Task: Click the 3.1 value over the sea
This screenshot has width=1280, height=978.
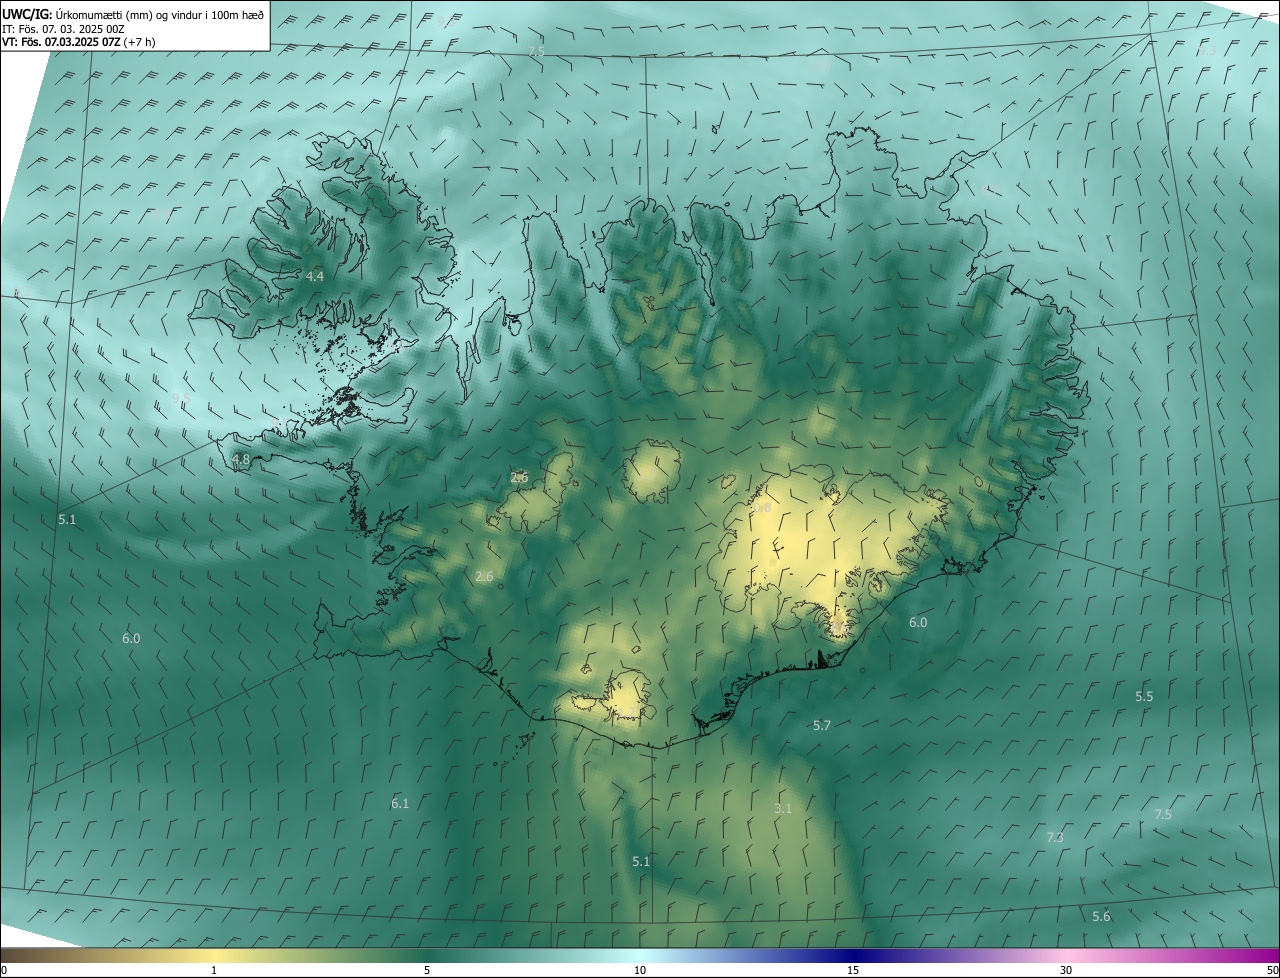Action: [783, 808]
